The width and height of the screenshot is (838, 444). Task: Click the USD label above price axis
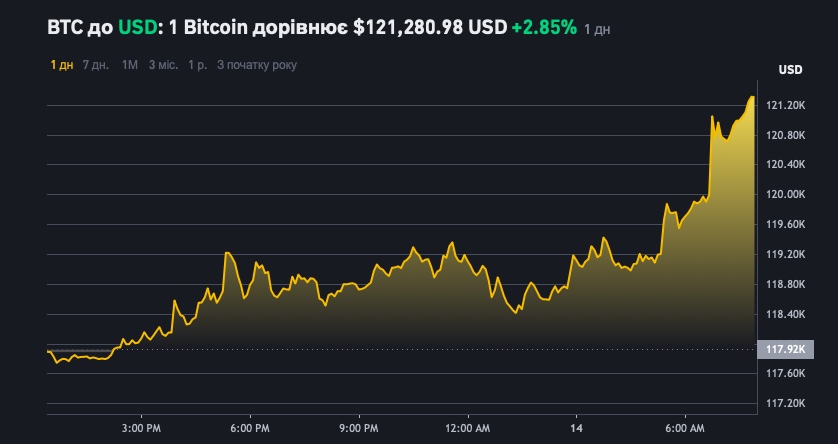790,70
